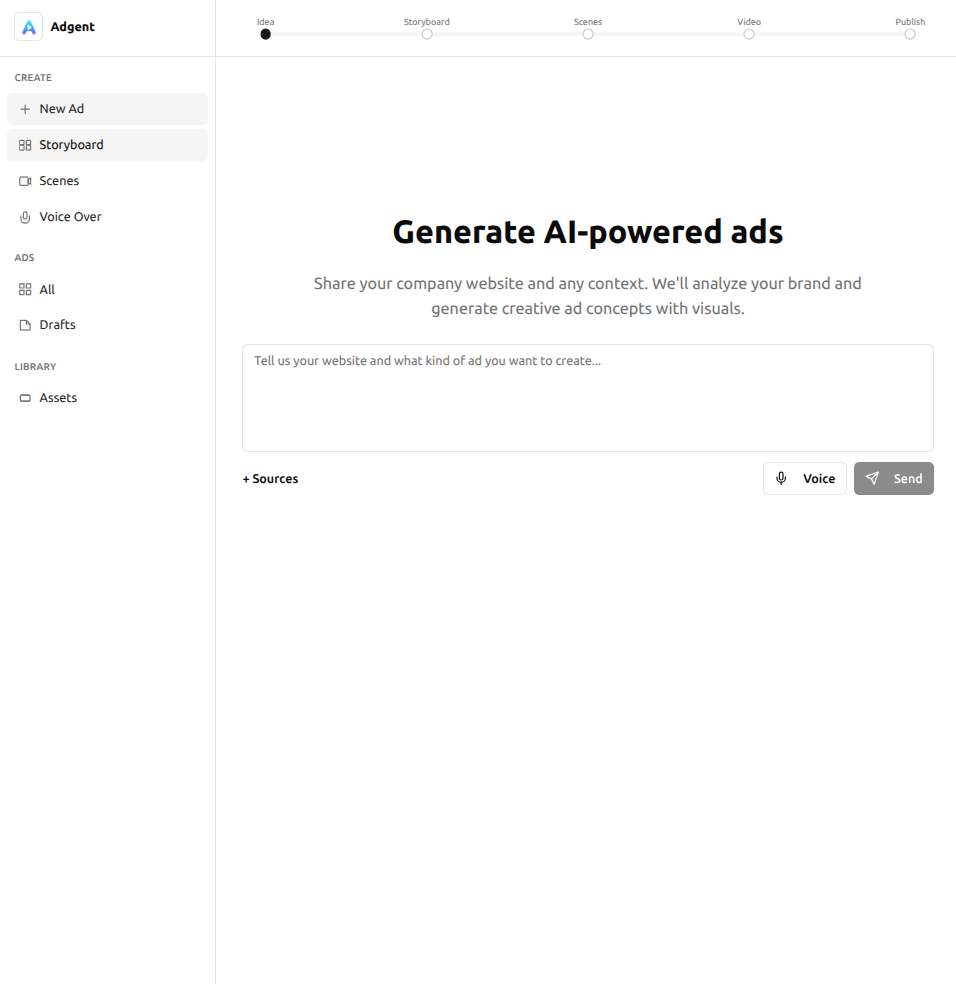This screenshot has width=956, height=984.
Task: Focus the website and ad description textbox
Action: pos(587,398)
